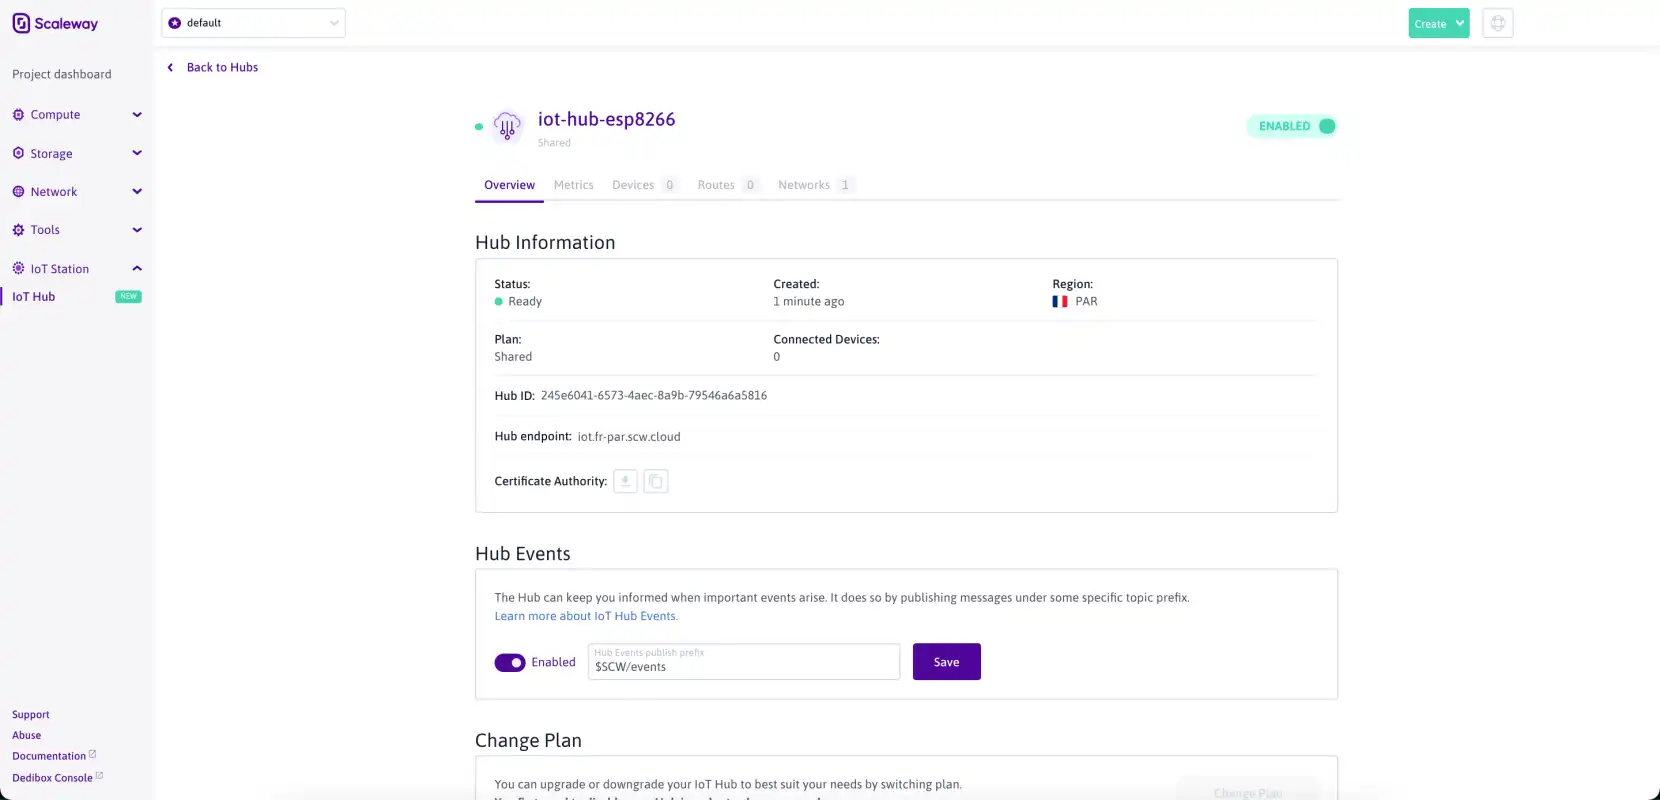Expand the Storage menu chevron
The image size is (1660, 800).
point(137,153)
